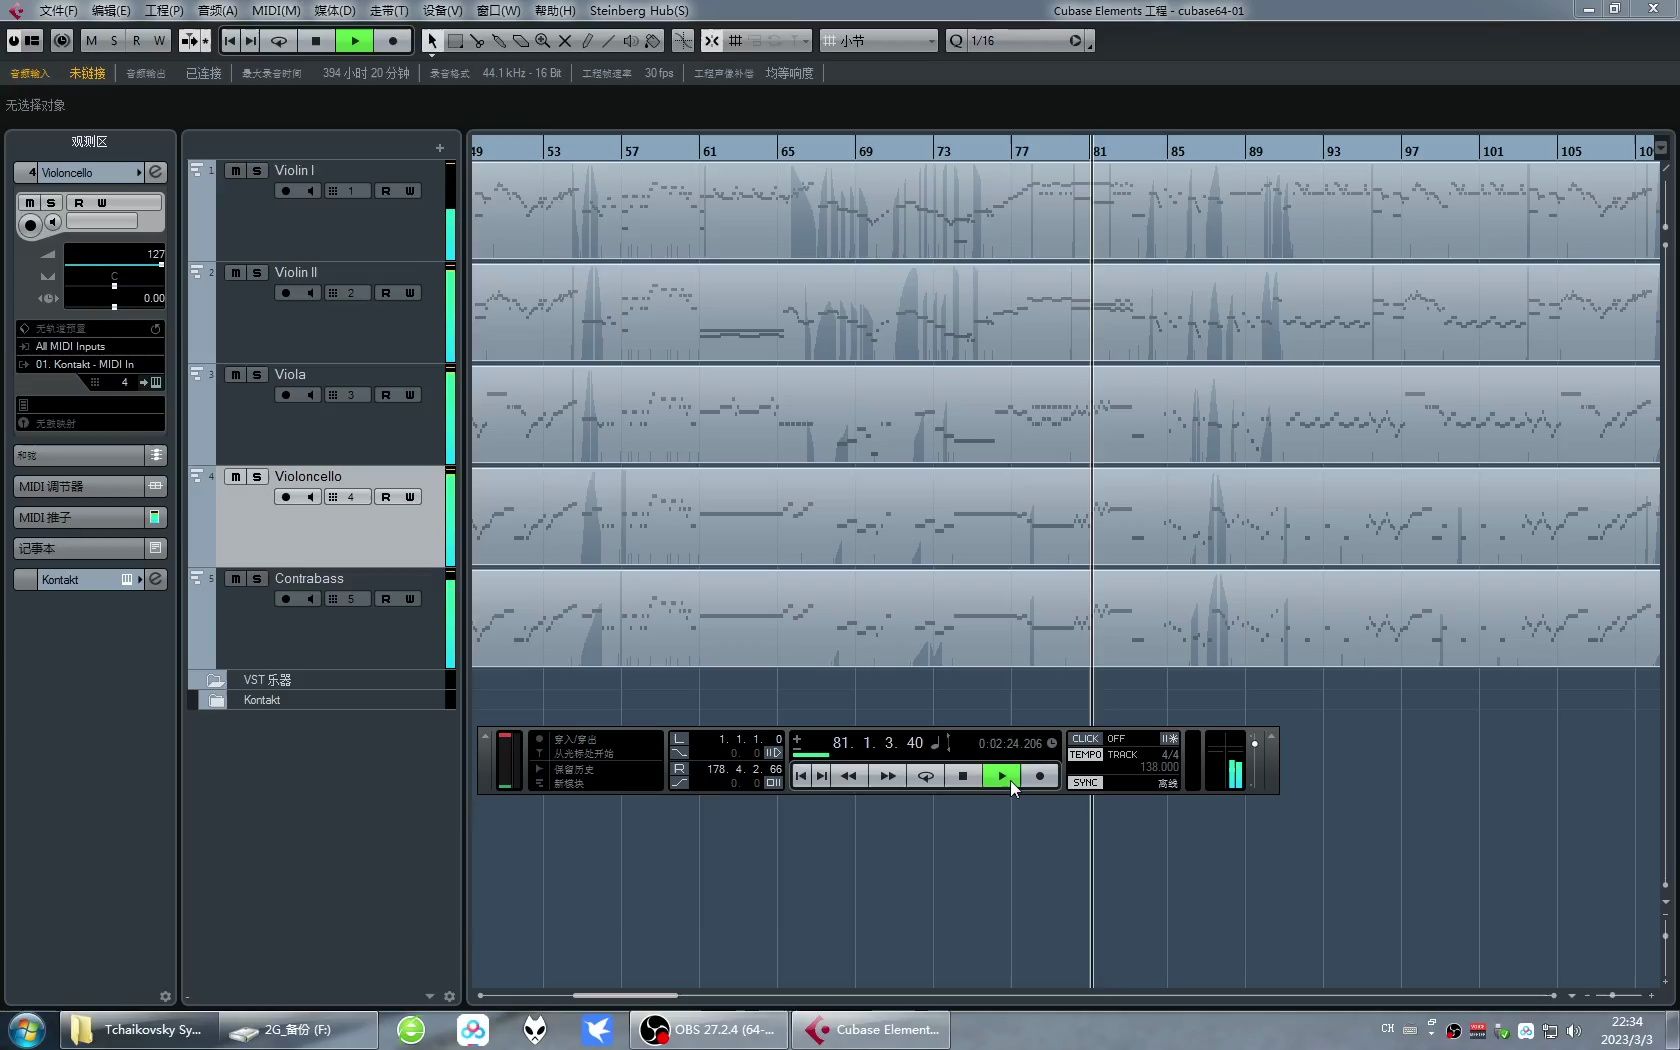Solo the Contrabass track
1680x1050 pixels.
[x=257, y=579]
